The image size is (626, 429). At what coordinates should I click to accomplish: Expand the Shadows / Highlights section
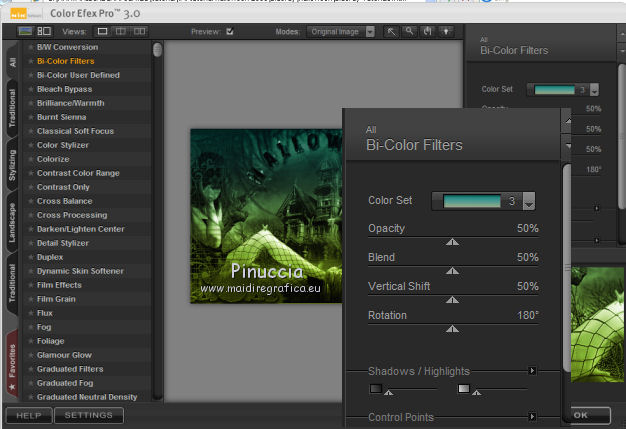pyautogui.click(x=533, y=371)
